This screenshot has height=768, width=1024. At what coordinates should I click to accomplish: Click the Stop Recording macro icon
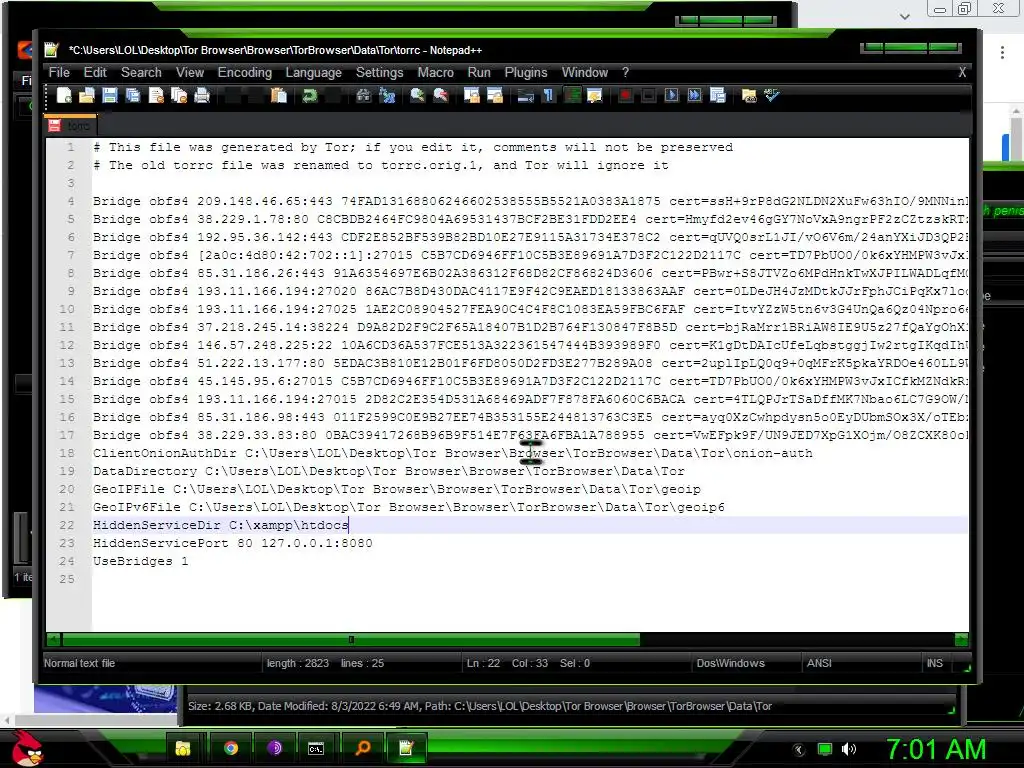(648, 95)
